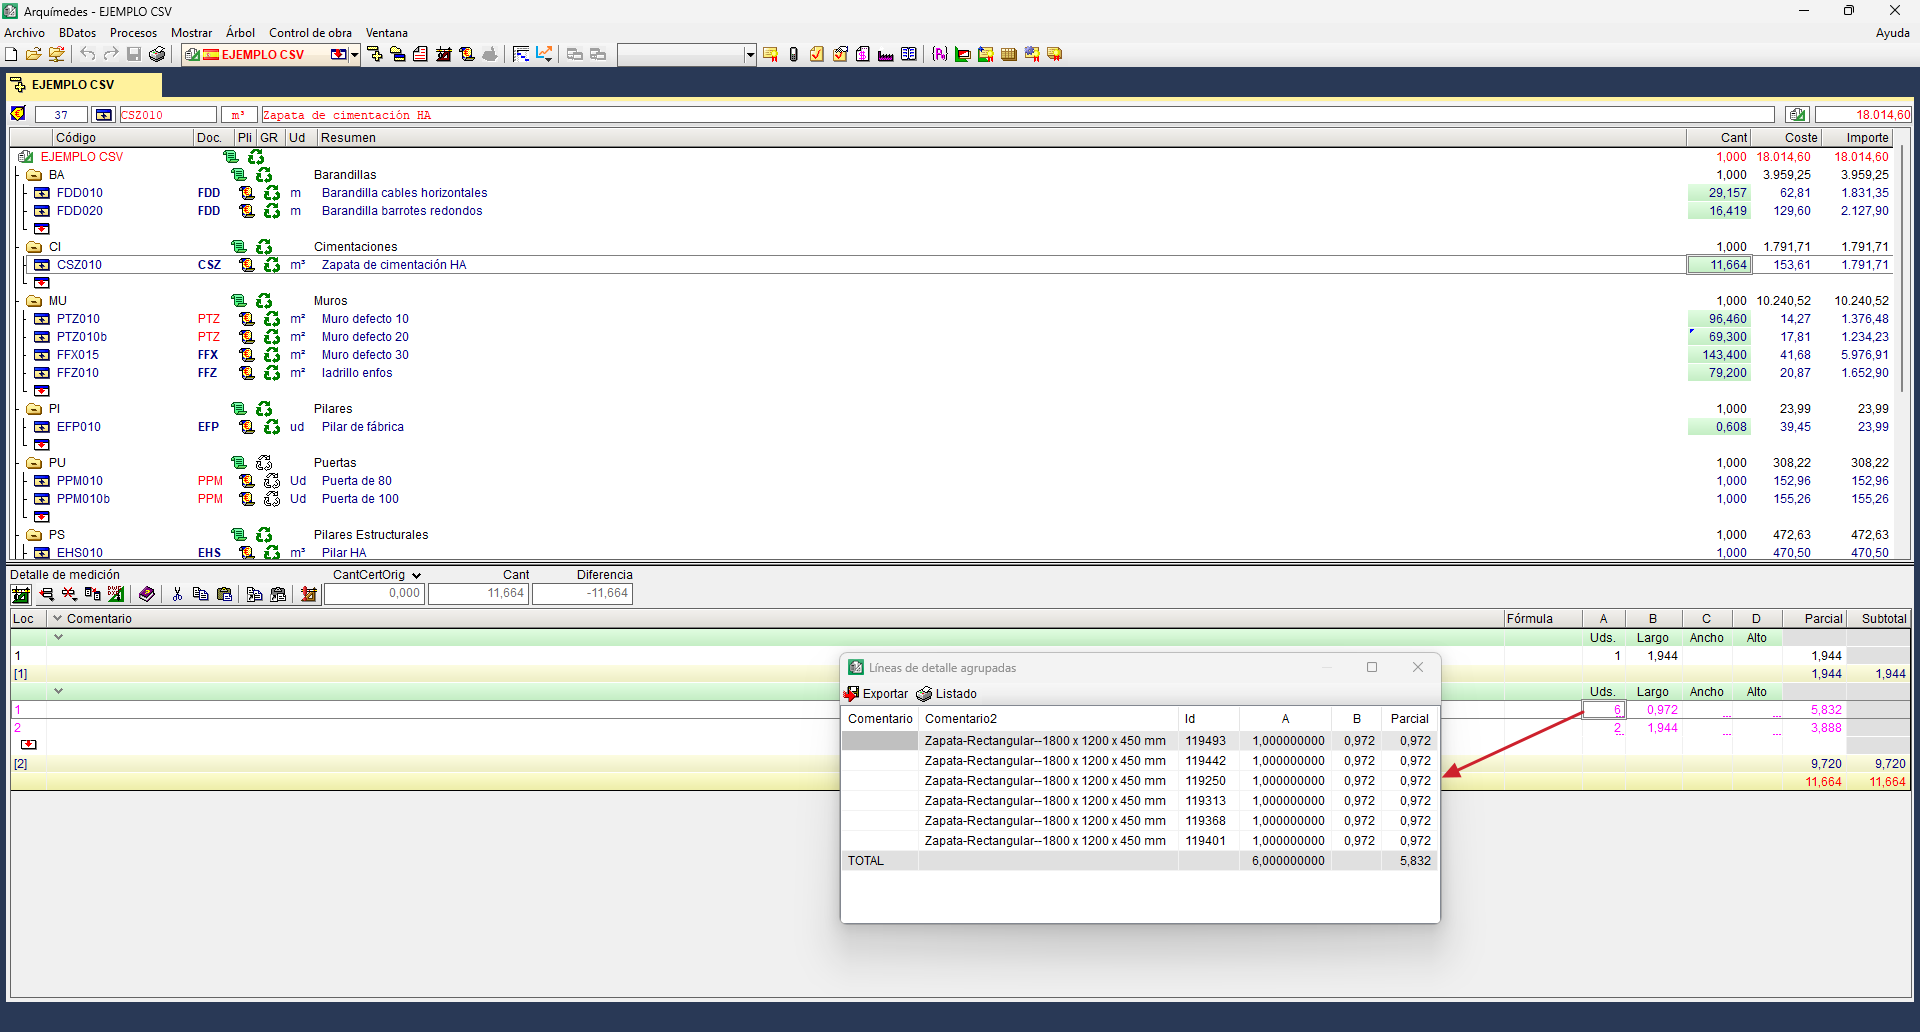
Task: Open the Archivo menu
Action: tap(24, 33)
